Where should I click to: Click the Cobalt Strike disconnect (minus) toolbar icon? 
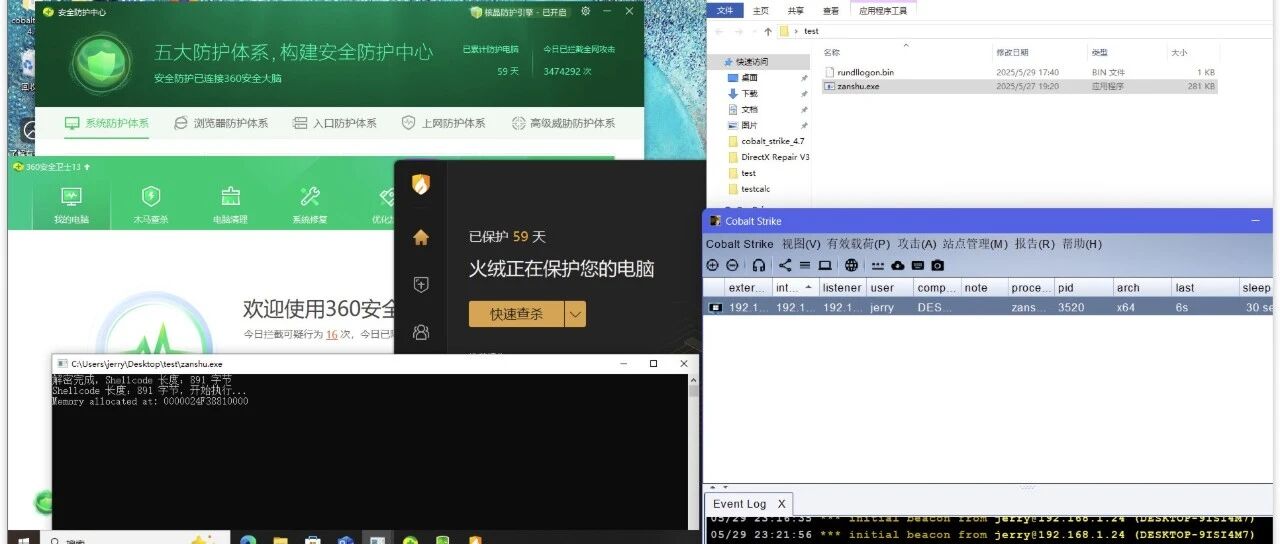(732, 265)
